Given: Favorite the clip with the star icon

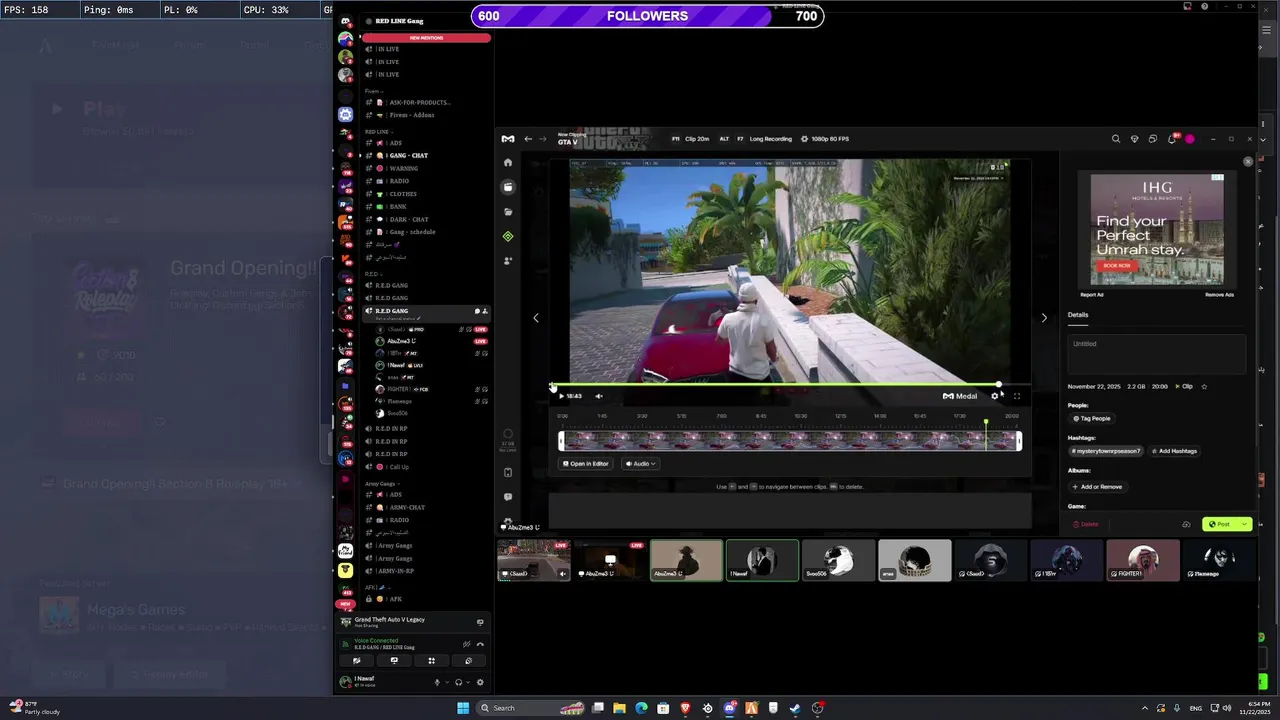Looking at the screenshot, I should tap(1204, 386).
